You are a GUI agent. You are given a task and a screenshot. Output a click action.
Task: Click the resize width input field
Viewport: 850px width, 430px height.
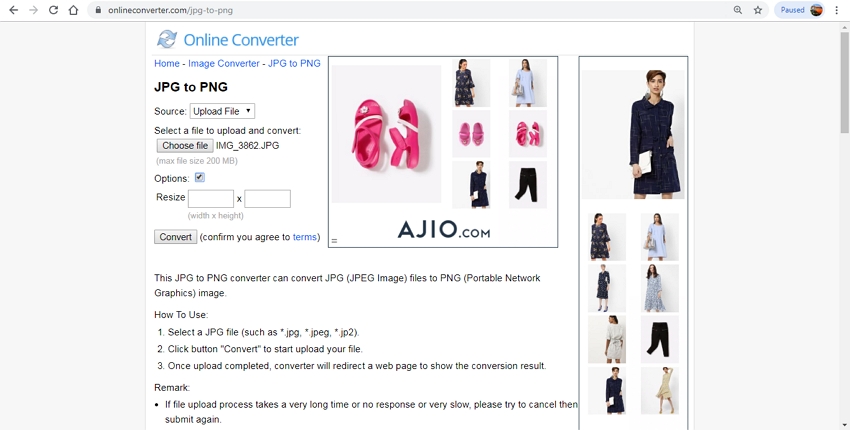[211, 198]
